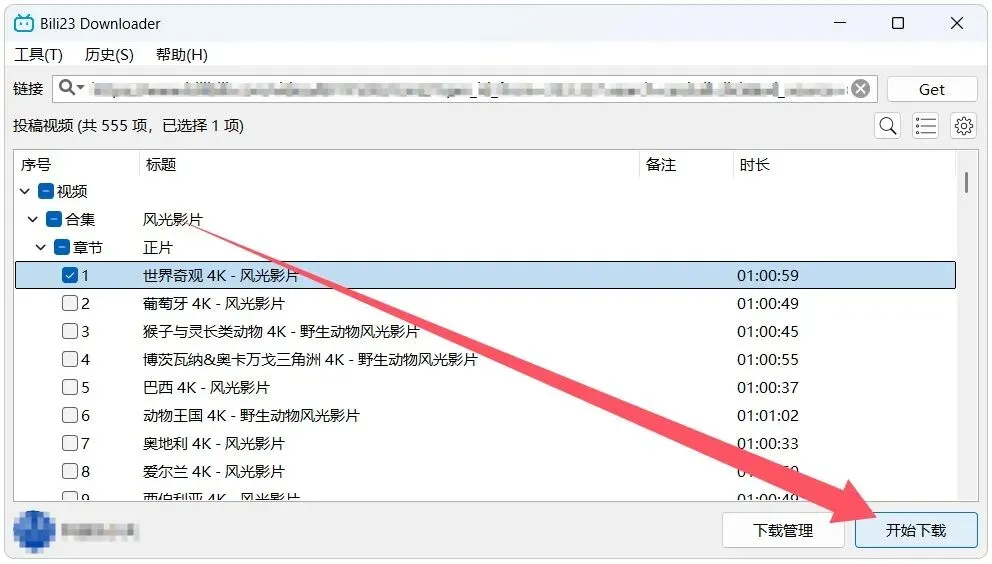
Task: Click the duration 01:00:55
Action: [x=767, y=359]
